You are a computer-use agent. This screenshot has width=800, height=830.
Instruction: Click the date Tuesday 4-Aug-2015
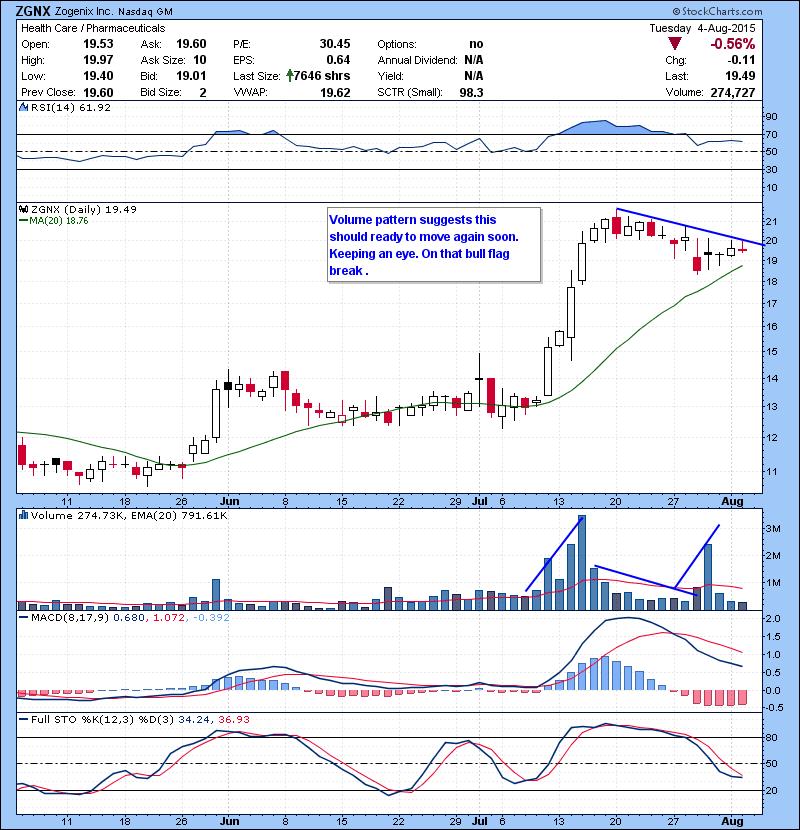coord(703,28)
